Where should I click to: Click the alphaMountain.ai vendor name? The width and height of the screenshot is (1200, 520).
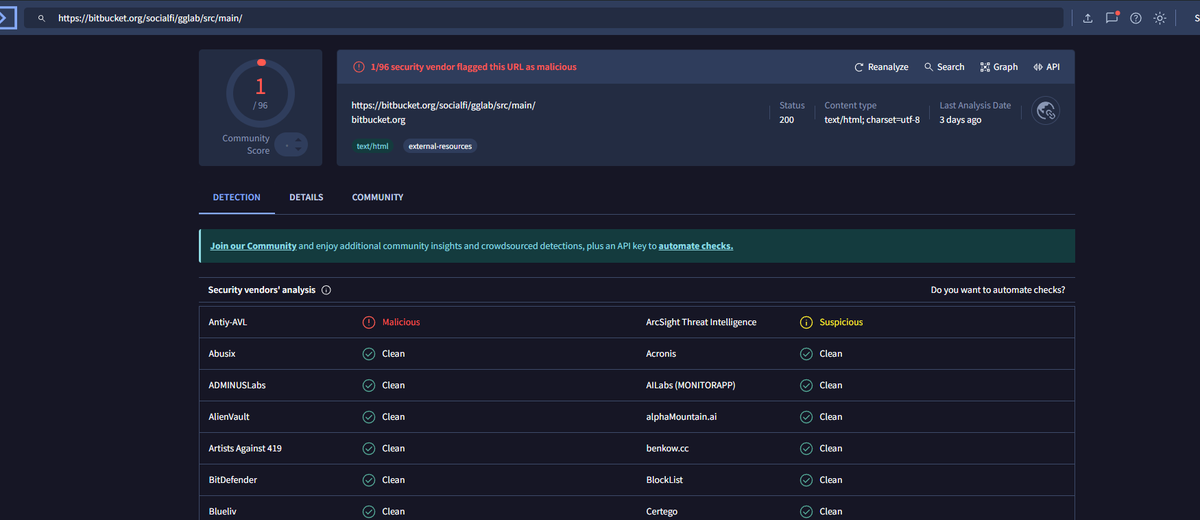[681, 417]
